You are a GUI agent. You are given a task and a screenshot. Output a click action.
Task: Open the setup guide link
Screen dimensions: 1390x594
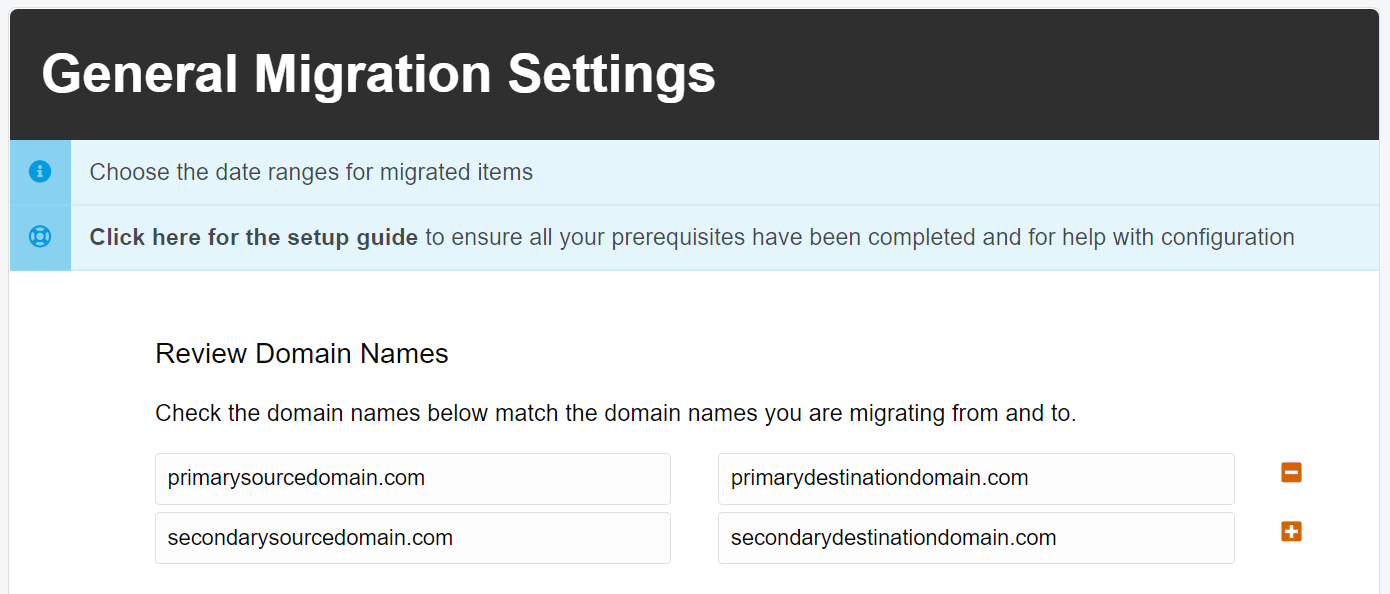point(254,237)
